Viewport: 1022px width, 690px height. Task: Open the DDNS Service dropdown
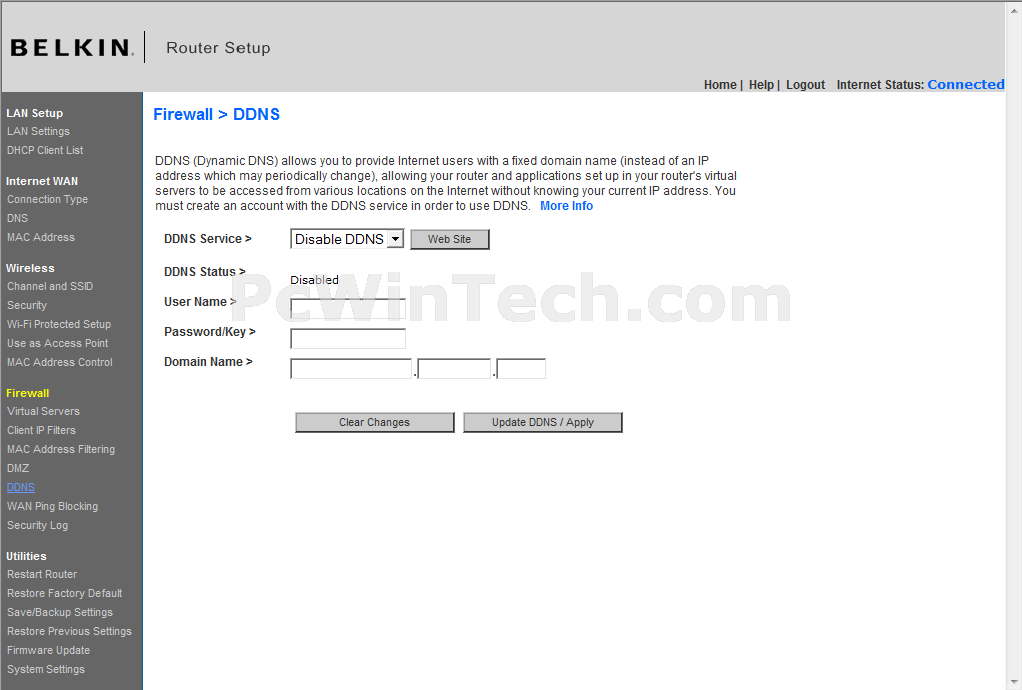pos(347,239)
